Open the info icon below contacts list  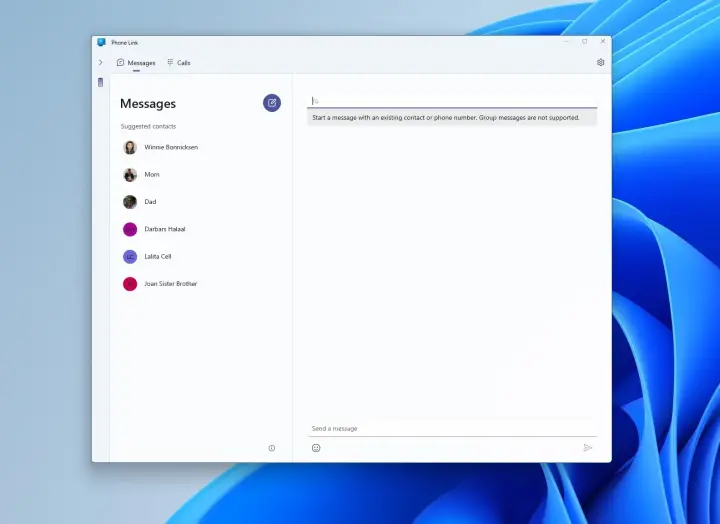pyautogui.click(x=272, y=448)
